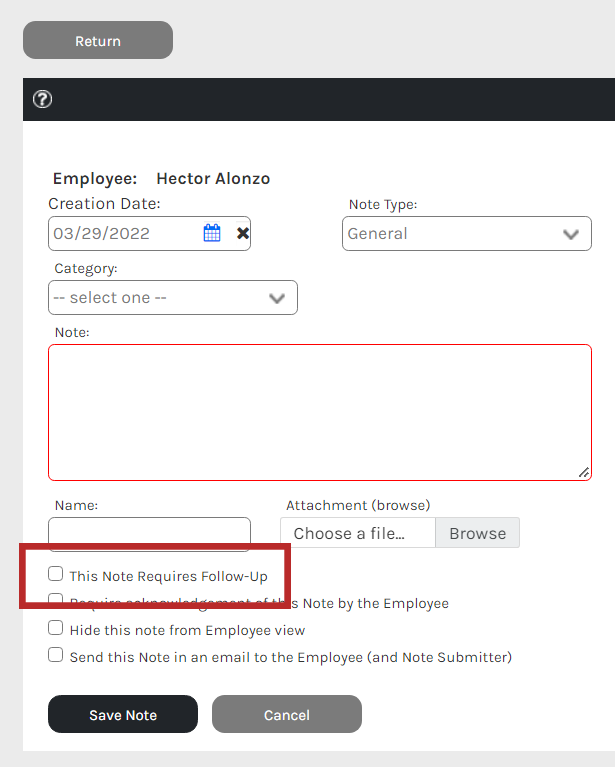Click the Attachment (browse) label
Image resolution: width=615 pixels, height=767 pixels.
pyautogui.click(x=358, y=505)
